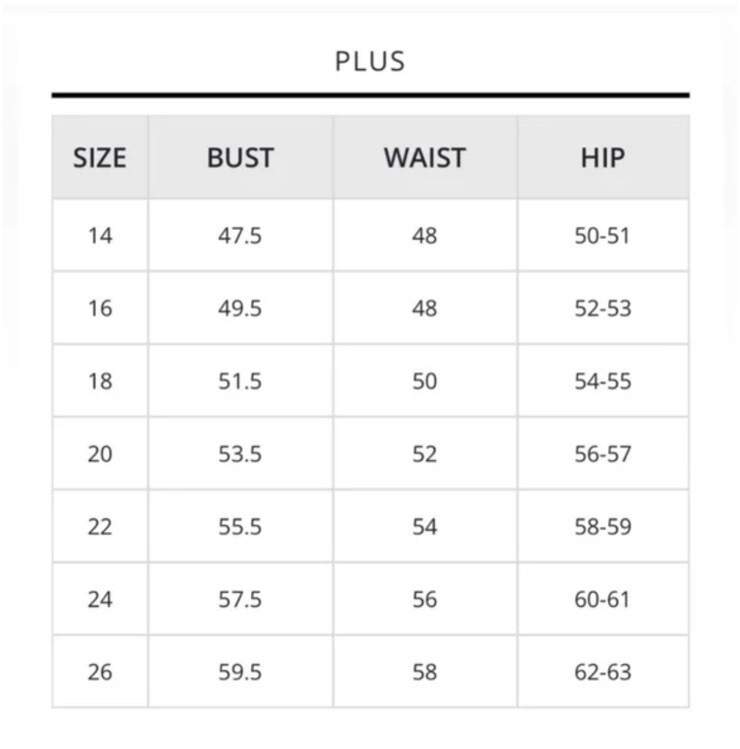
Task: Select size 16 row label
Action: click(100, 308)
